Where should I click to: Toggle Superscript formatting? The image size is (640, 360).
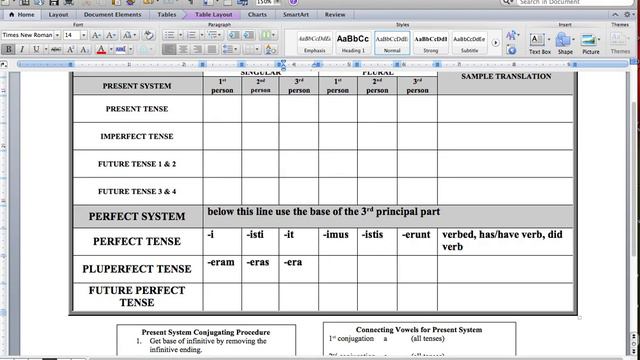pos(70,49)
